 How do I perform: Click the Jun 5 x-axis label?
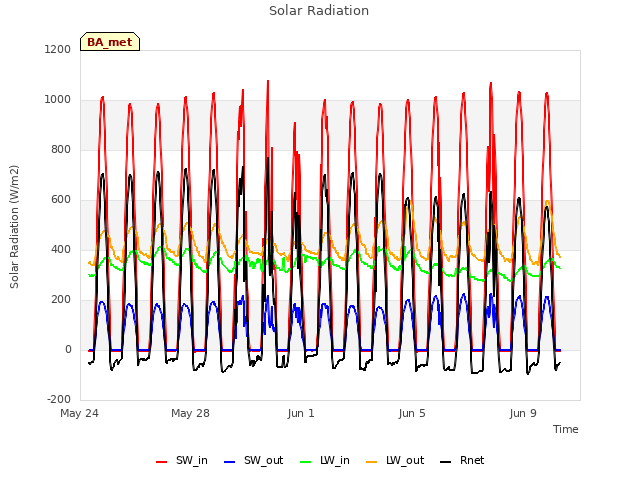click(412, 413)
